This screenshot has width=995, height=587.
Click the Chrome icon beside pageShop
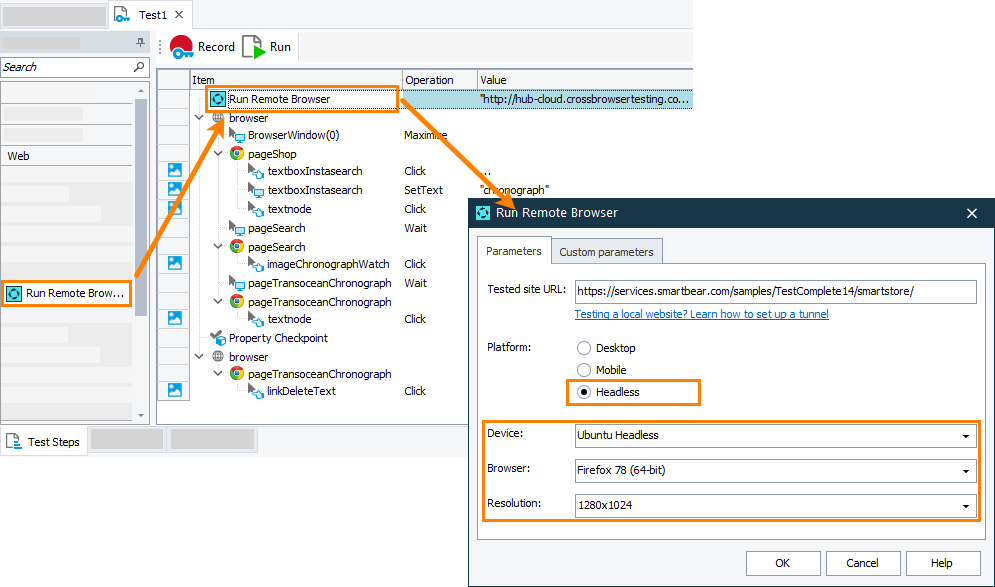(x=237, y=154)
